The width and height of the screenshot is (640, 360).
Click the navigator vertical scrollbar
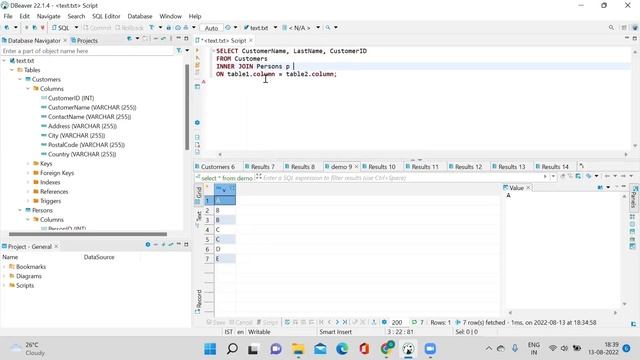tap(187, 107)
